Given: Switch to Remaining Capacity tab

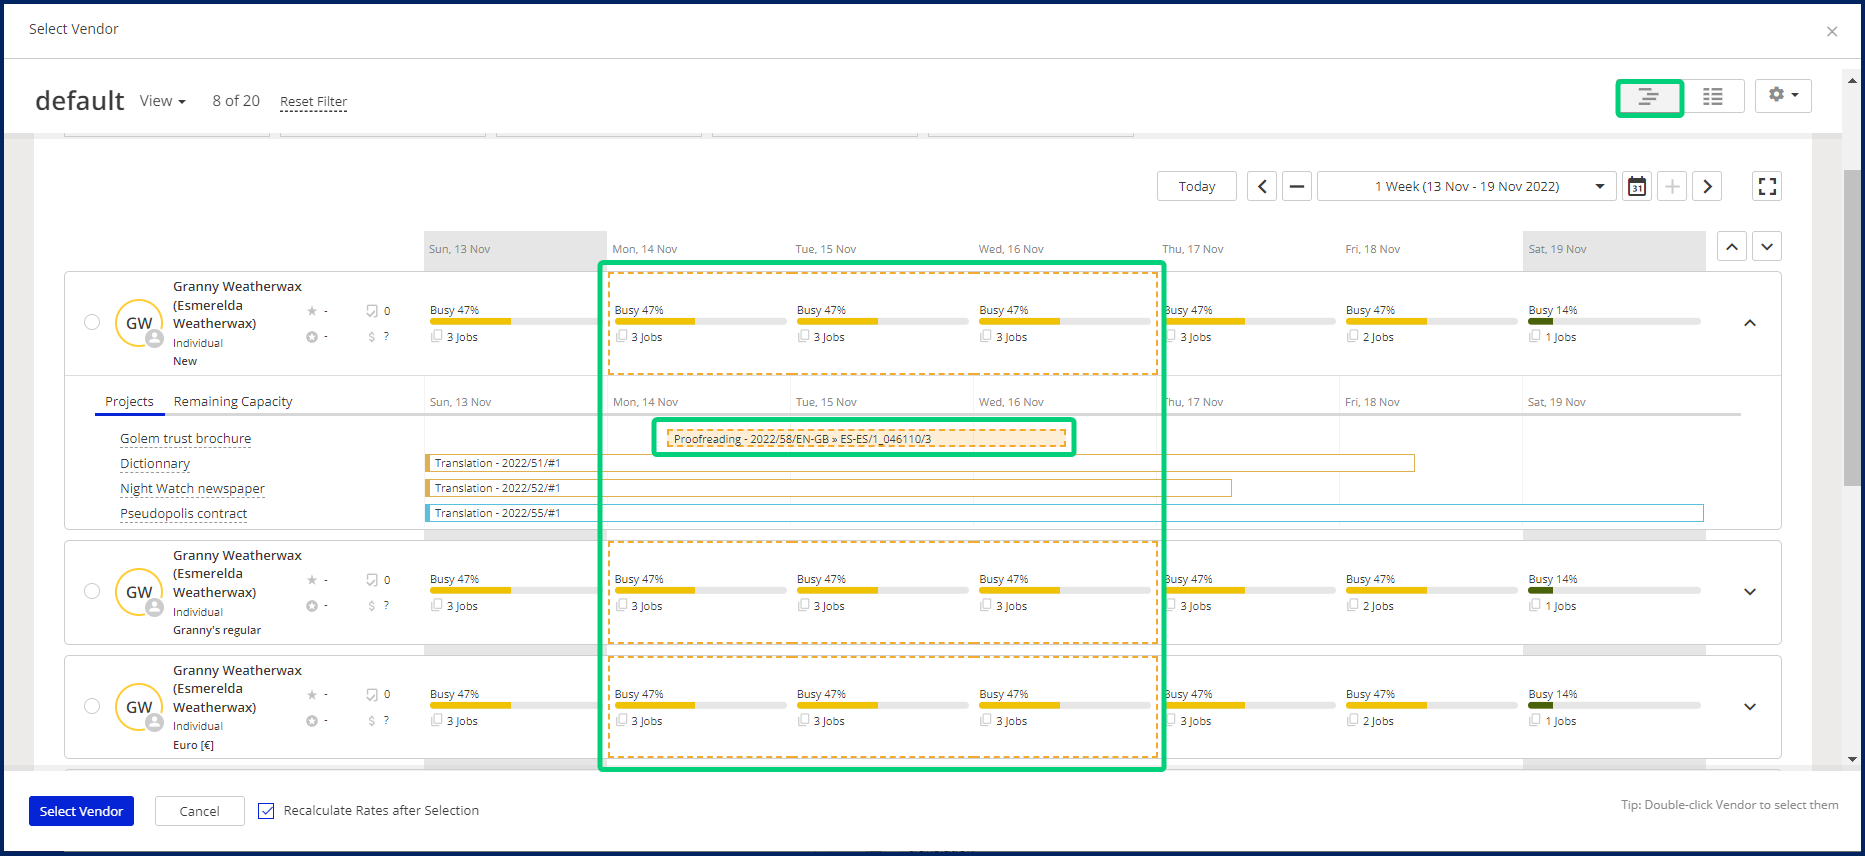Looking at the screenshot, I should click(233, 401).
